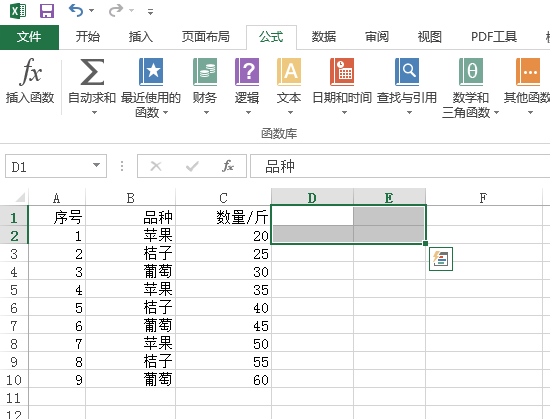Open the 逻辑 functions icon
This screenshot has height=419, width=550.
[x=247, y=72]
